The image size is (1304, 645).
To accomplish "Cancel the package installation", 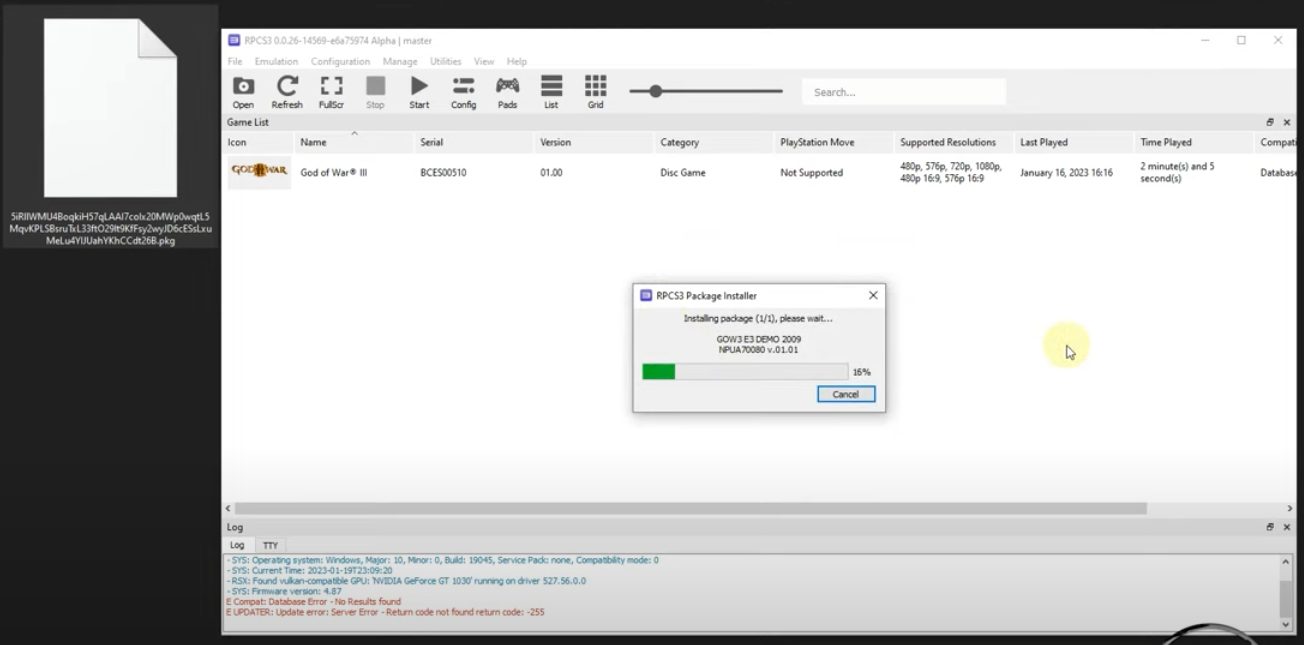I will [845, 394].
